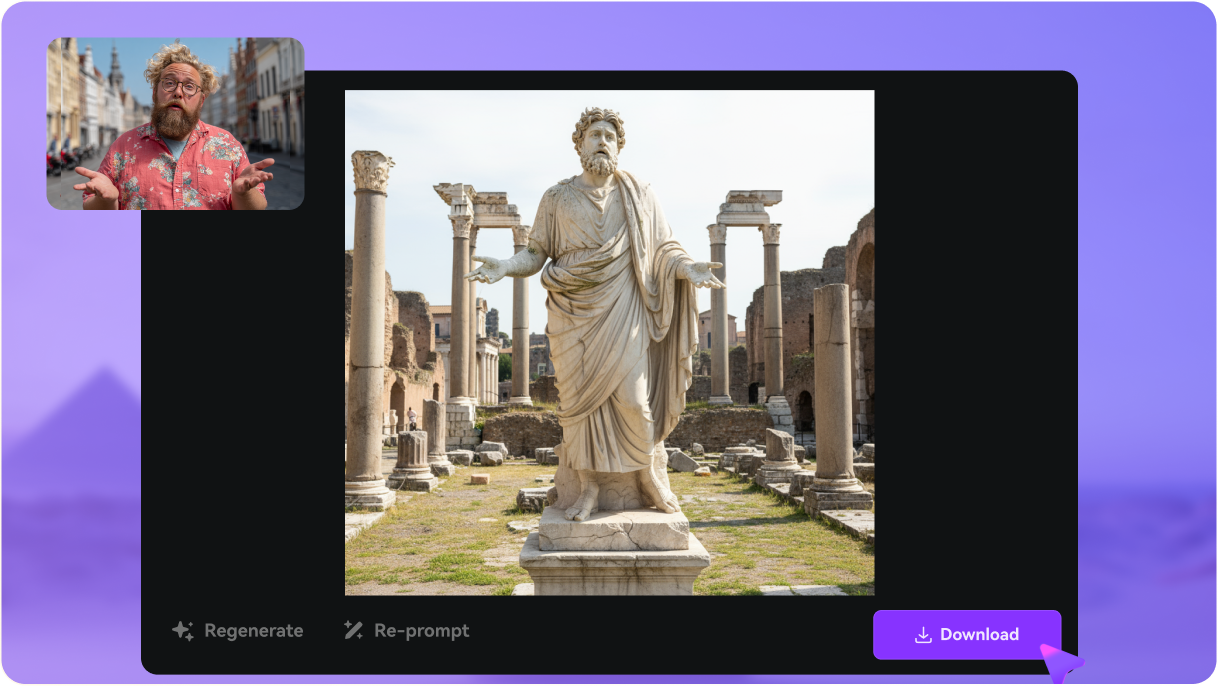Open the source photo thumbnail of bearded man
The image size is (1218, 686).
175,123
